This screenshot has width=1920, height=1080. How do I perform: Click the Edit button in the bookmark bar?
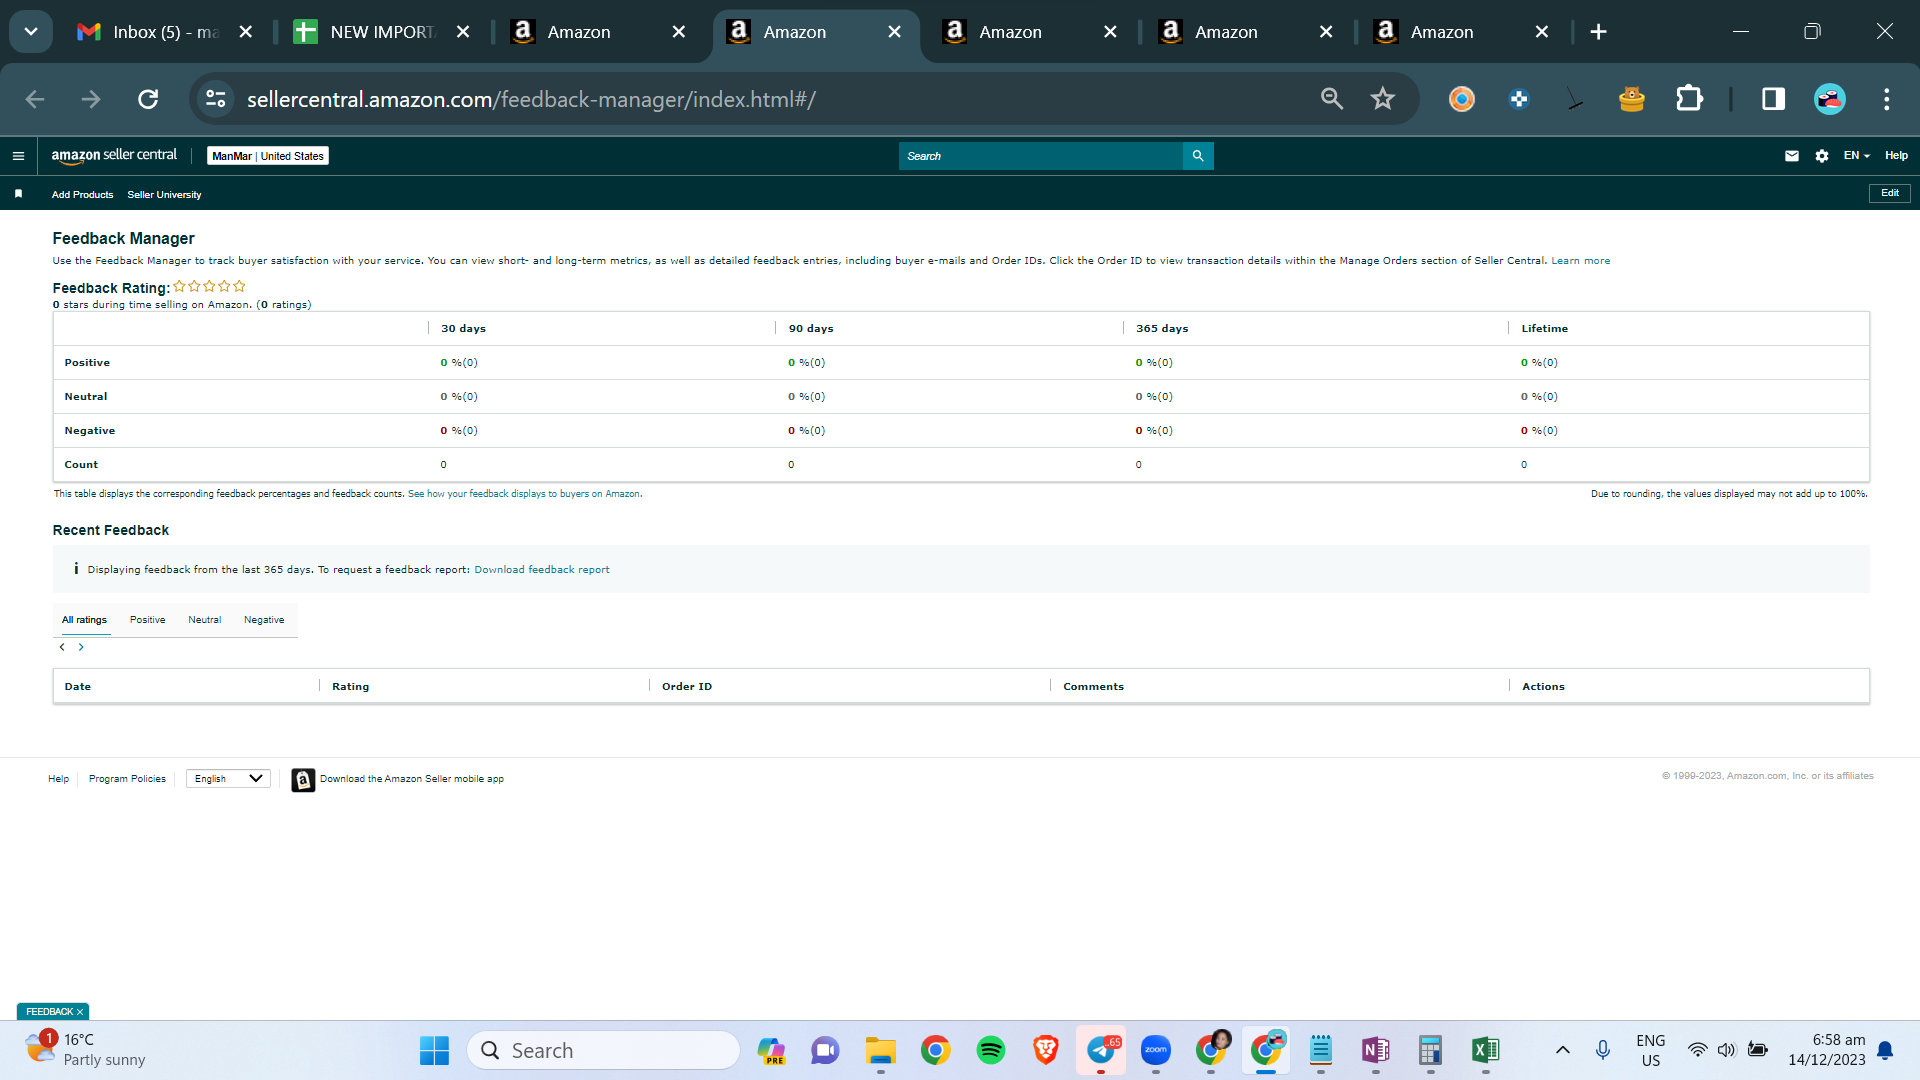[x=1890, y=193]
